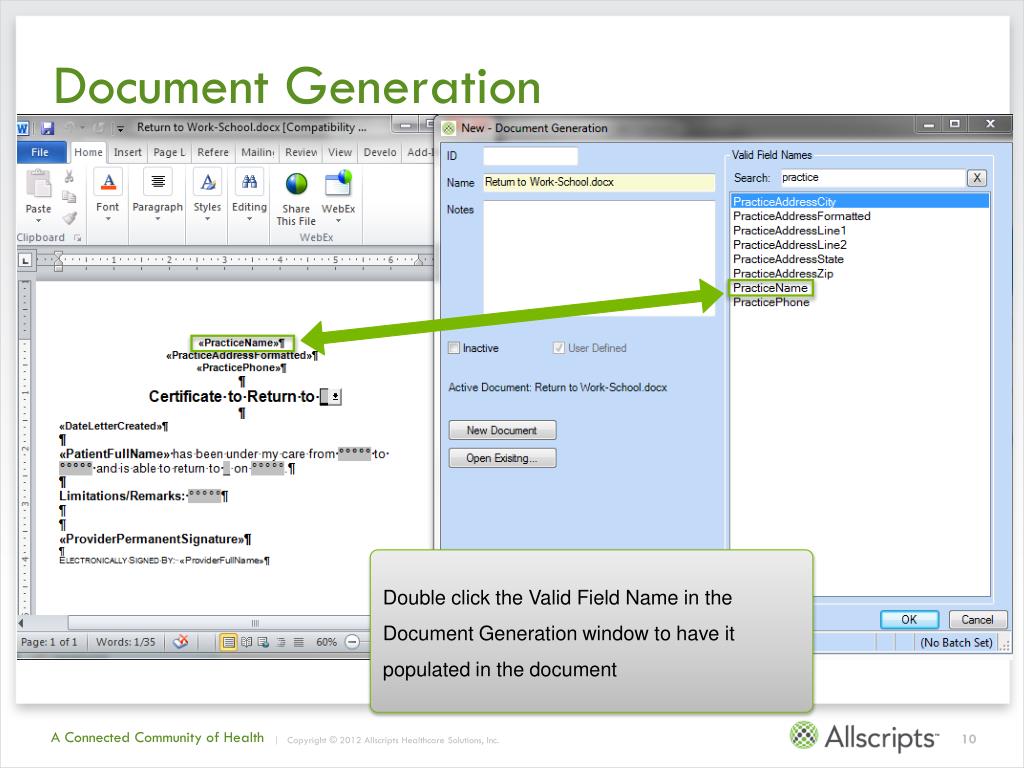Open the dropdown in Certificate to Return to heading
Screen dimensions: 1024x768
pyautogui.click(x=335, y=396)
